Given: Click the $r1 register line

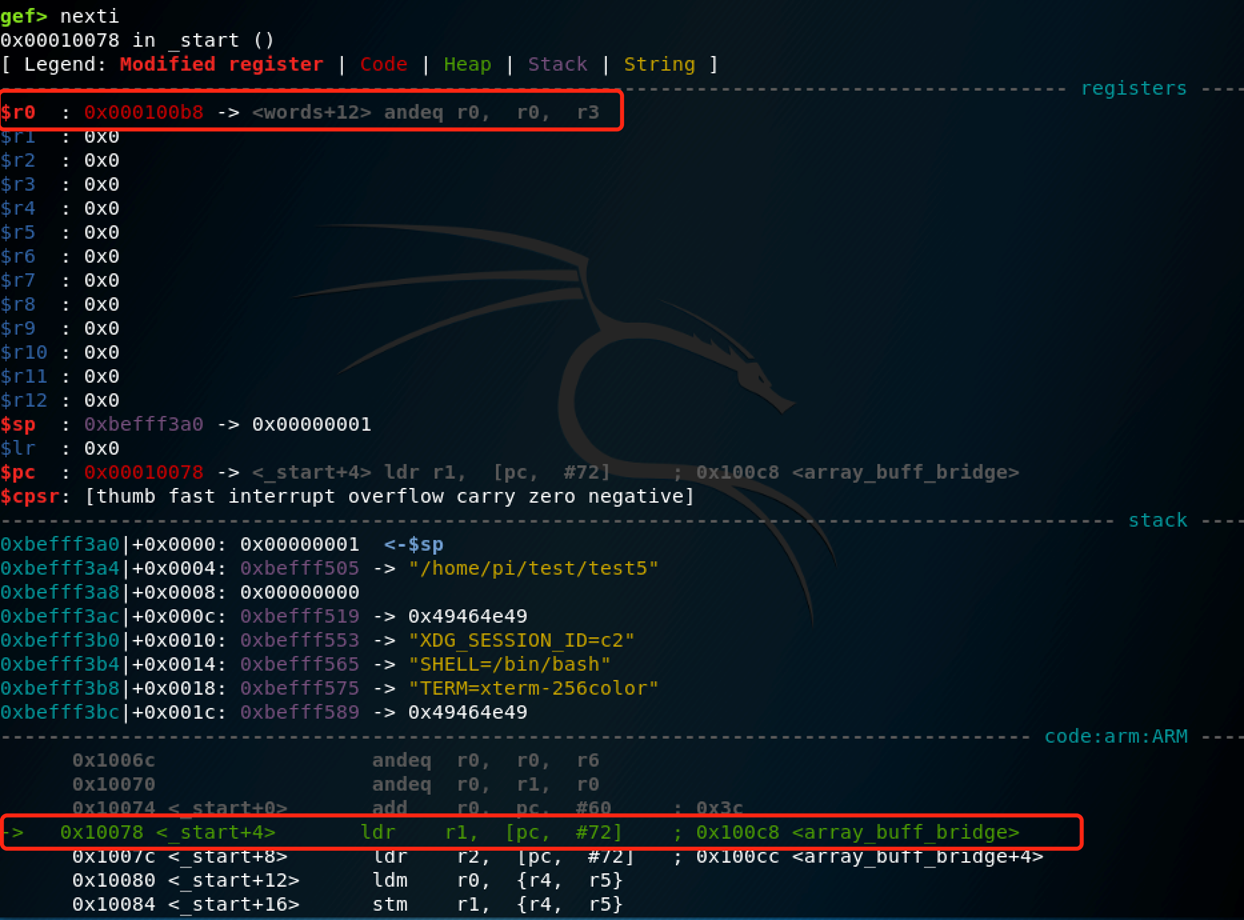Looking at the screenshot, I should click(60, 136).
